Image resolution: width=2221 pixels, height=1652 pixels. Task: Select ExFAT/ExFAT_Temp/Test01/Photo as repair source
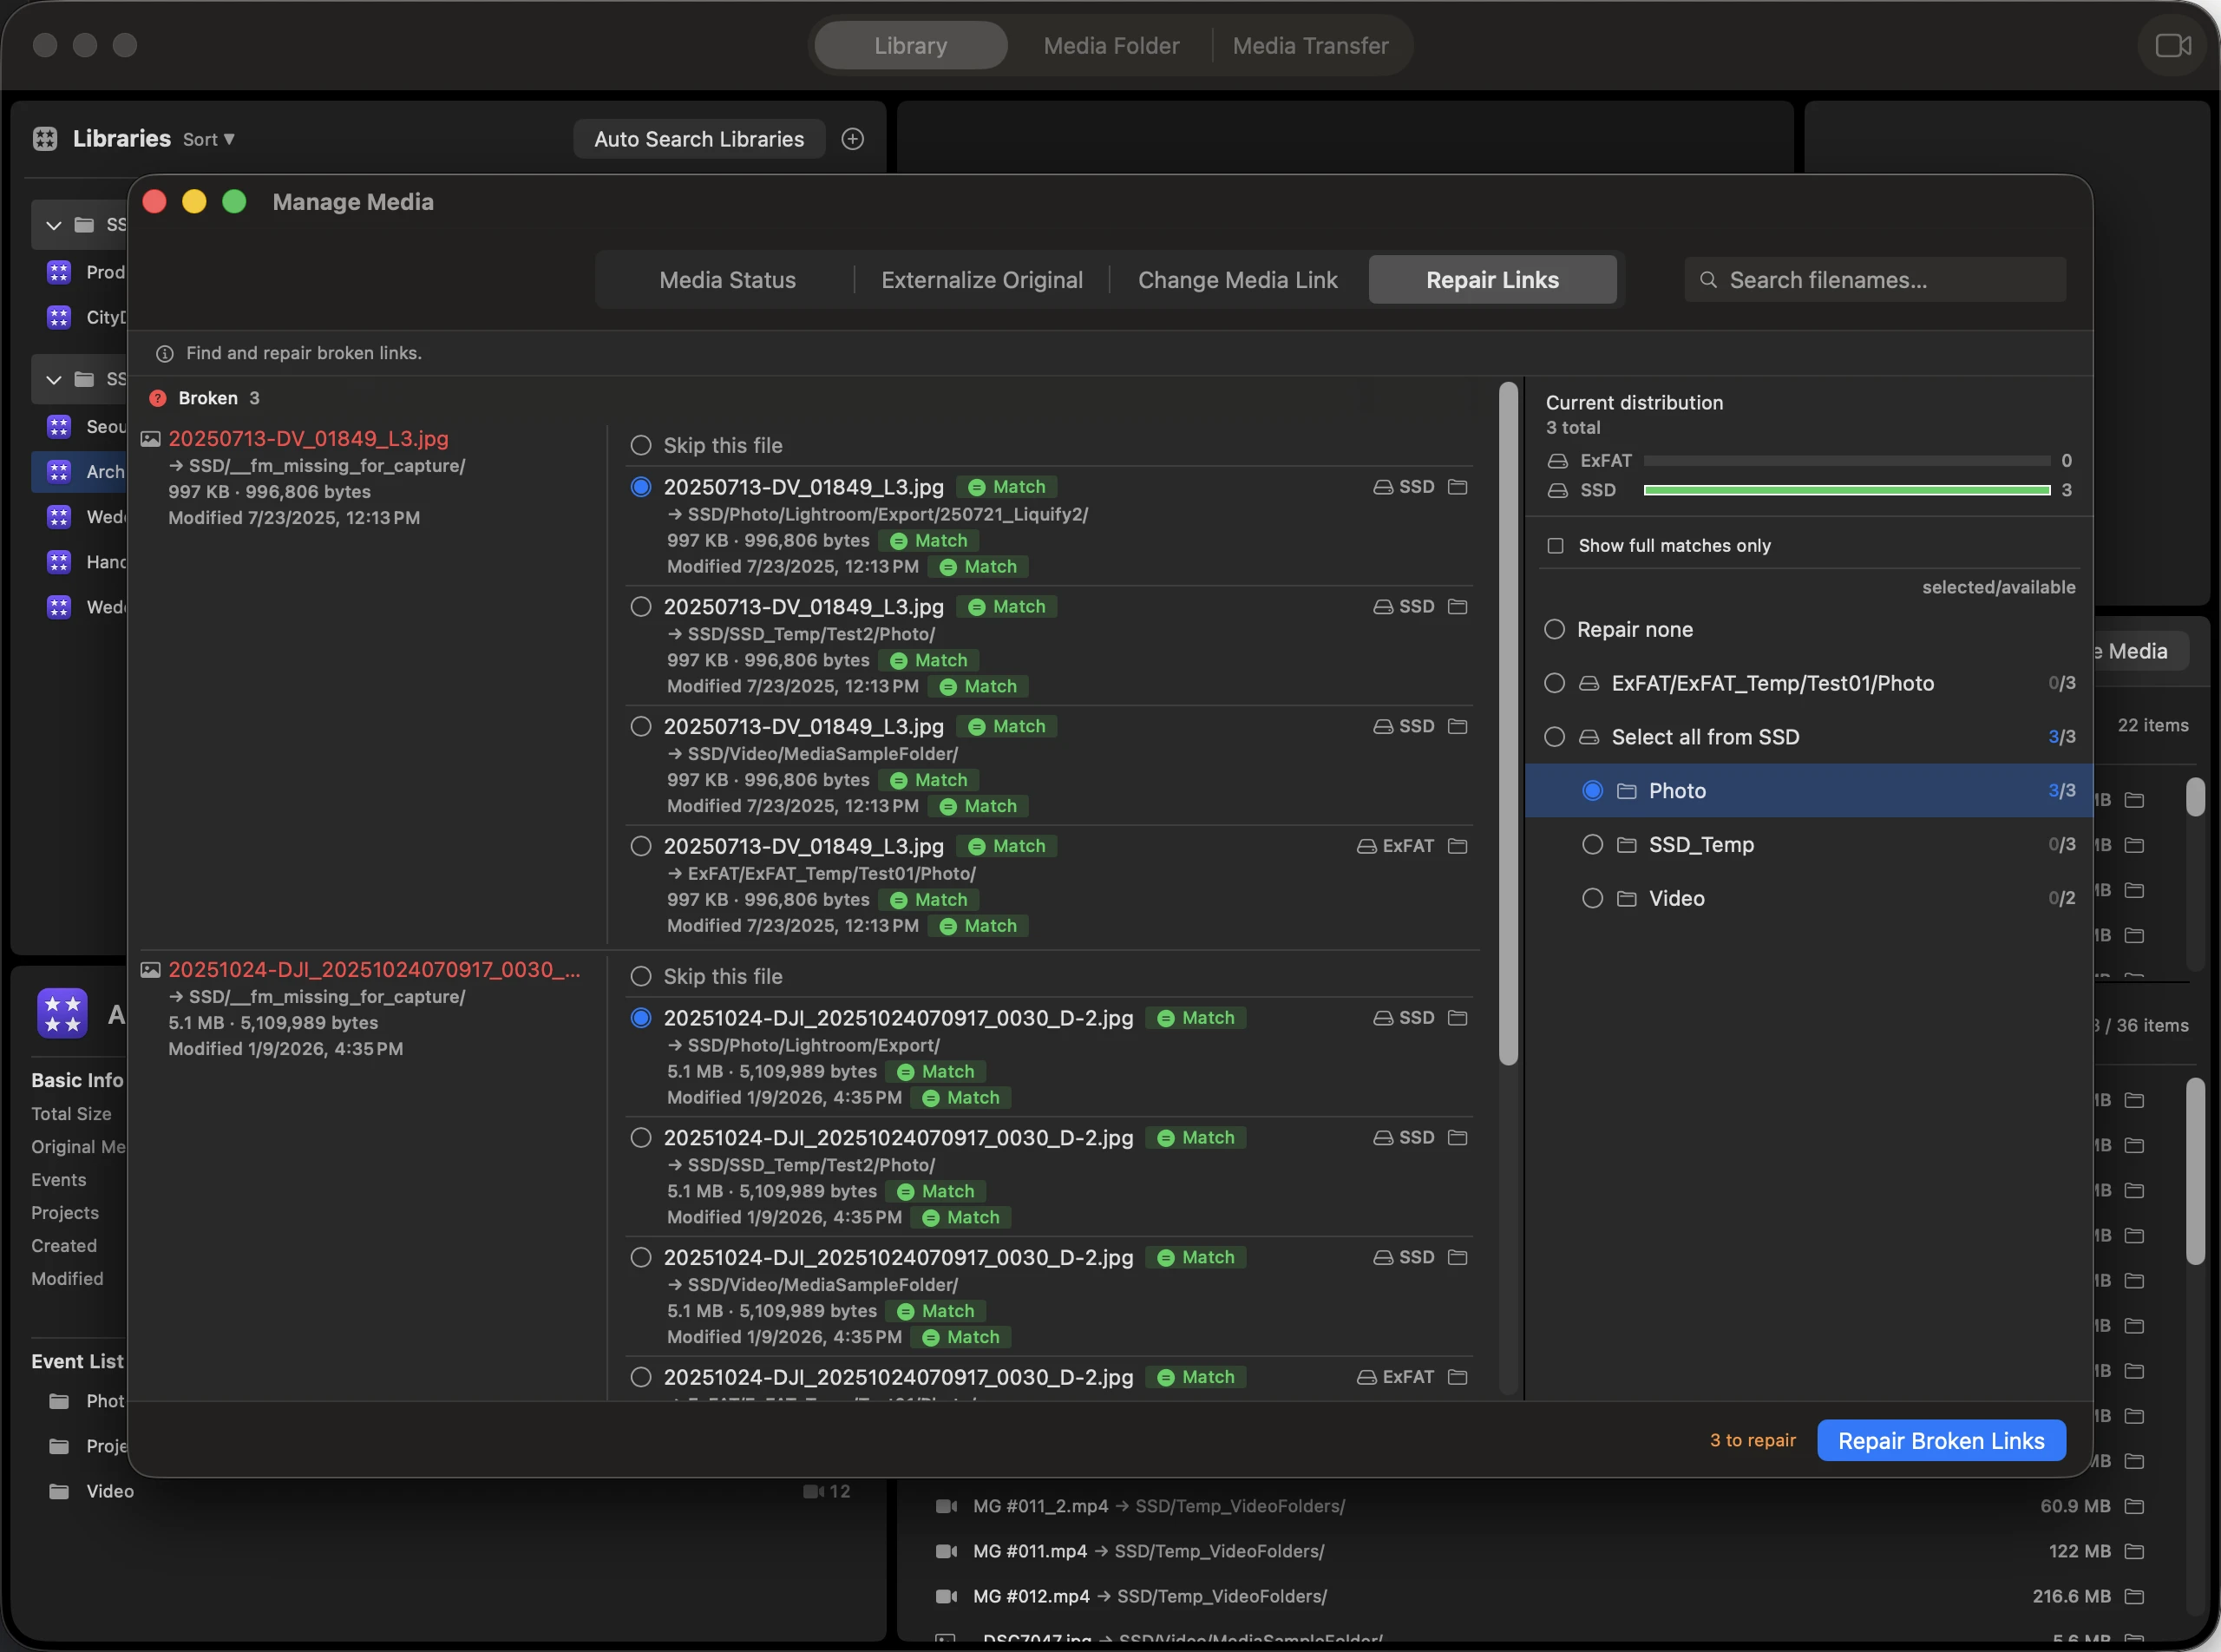(x=1554, y=684)
